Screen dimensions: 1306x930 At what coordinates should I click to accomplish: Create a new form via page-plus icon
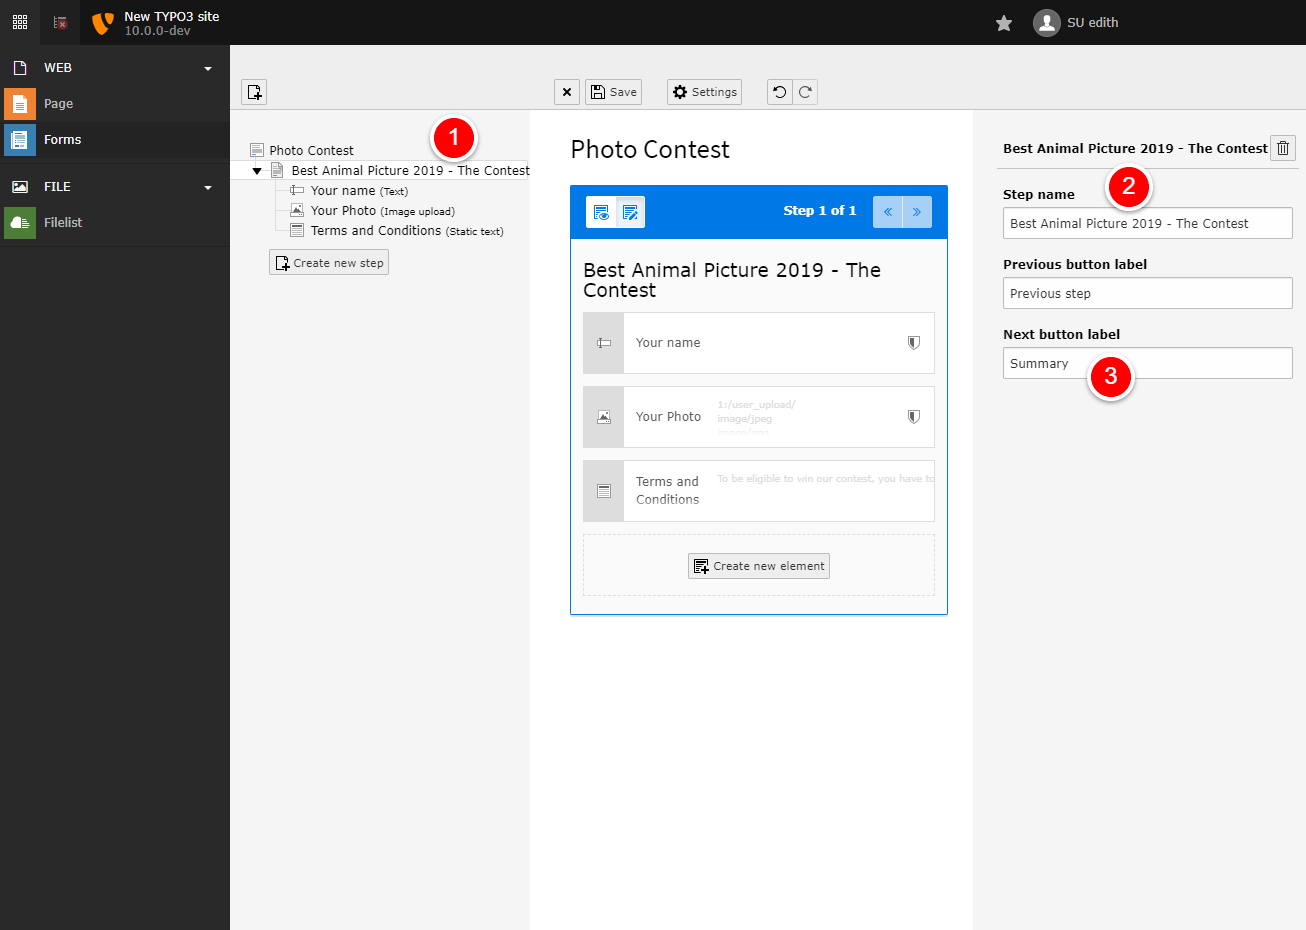pos(254,91)
